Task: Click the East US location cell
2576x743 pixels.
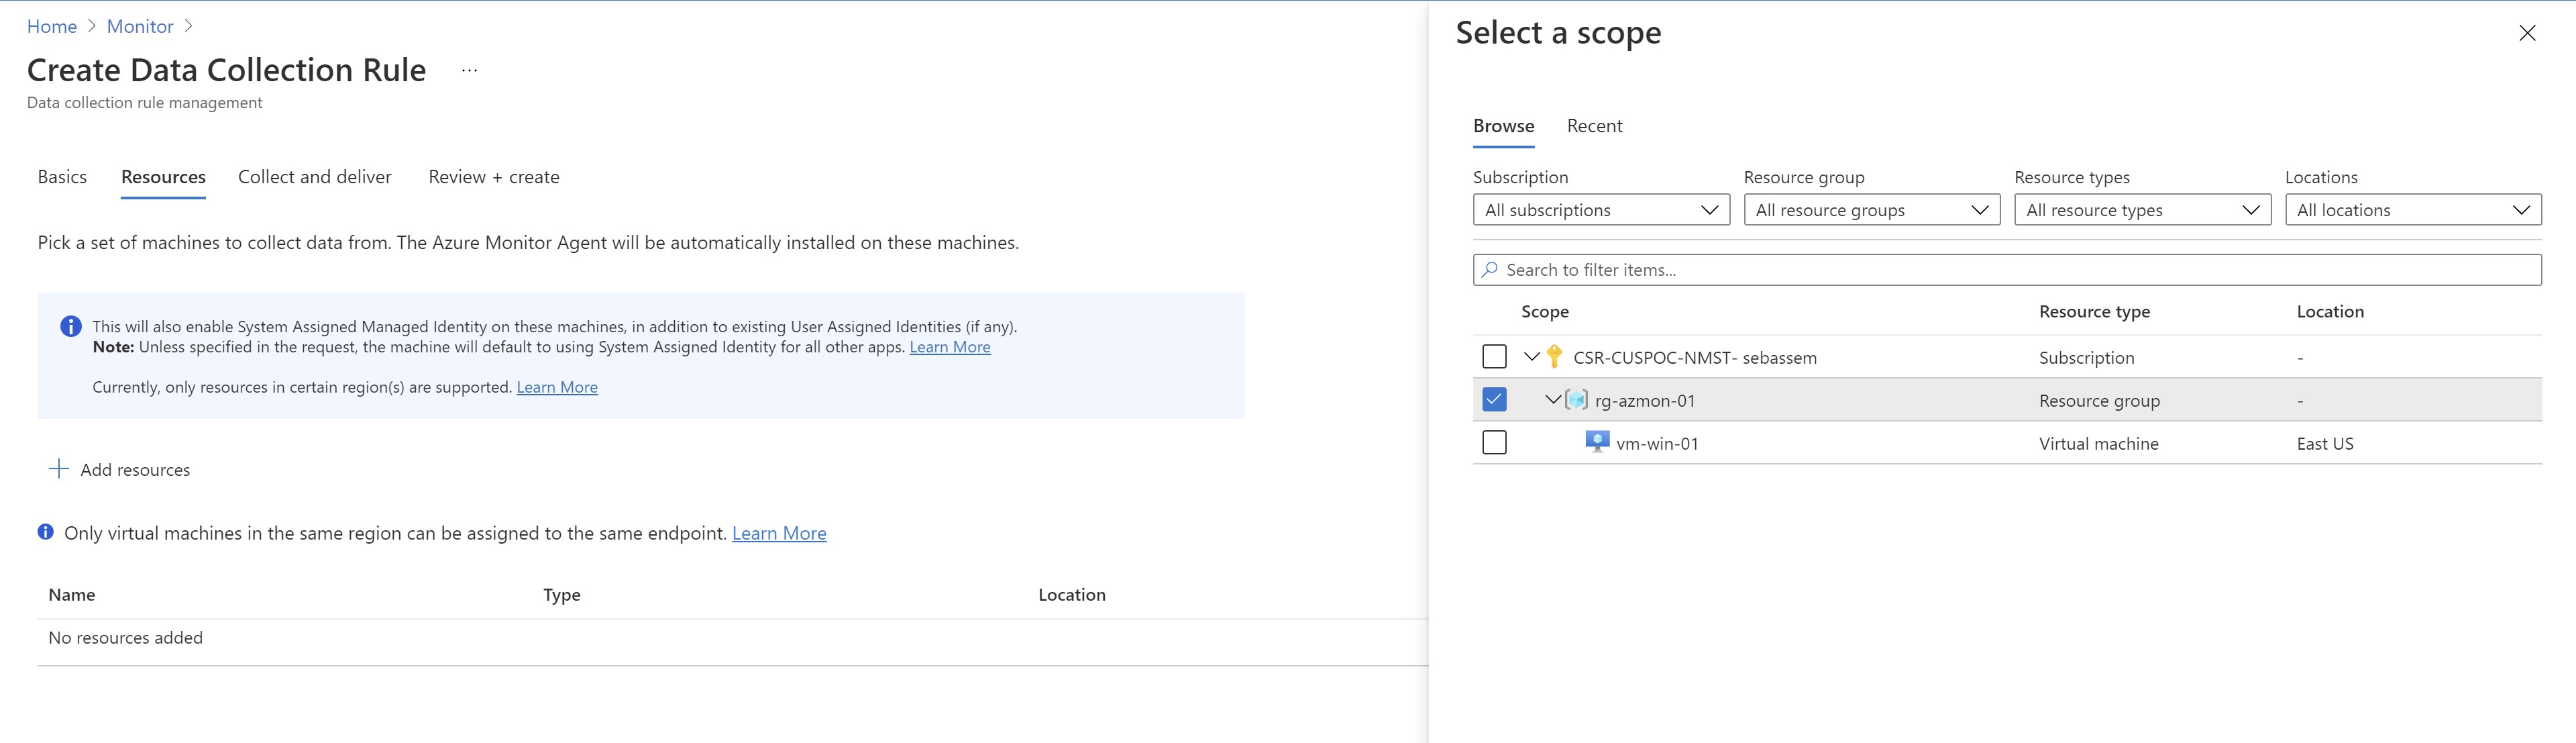Action: click(2325, 443)
